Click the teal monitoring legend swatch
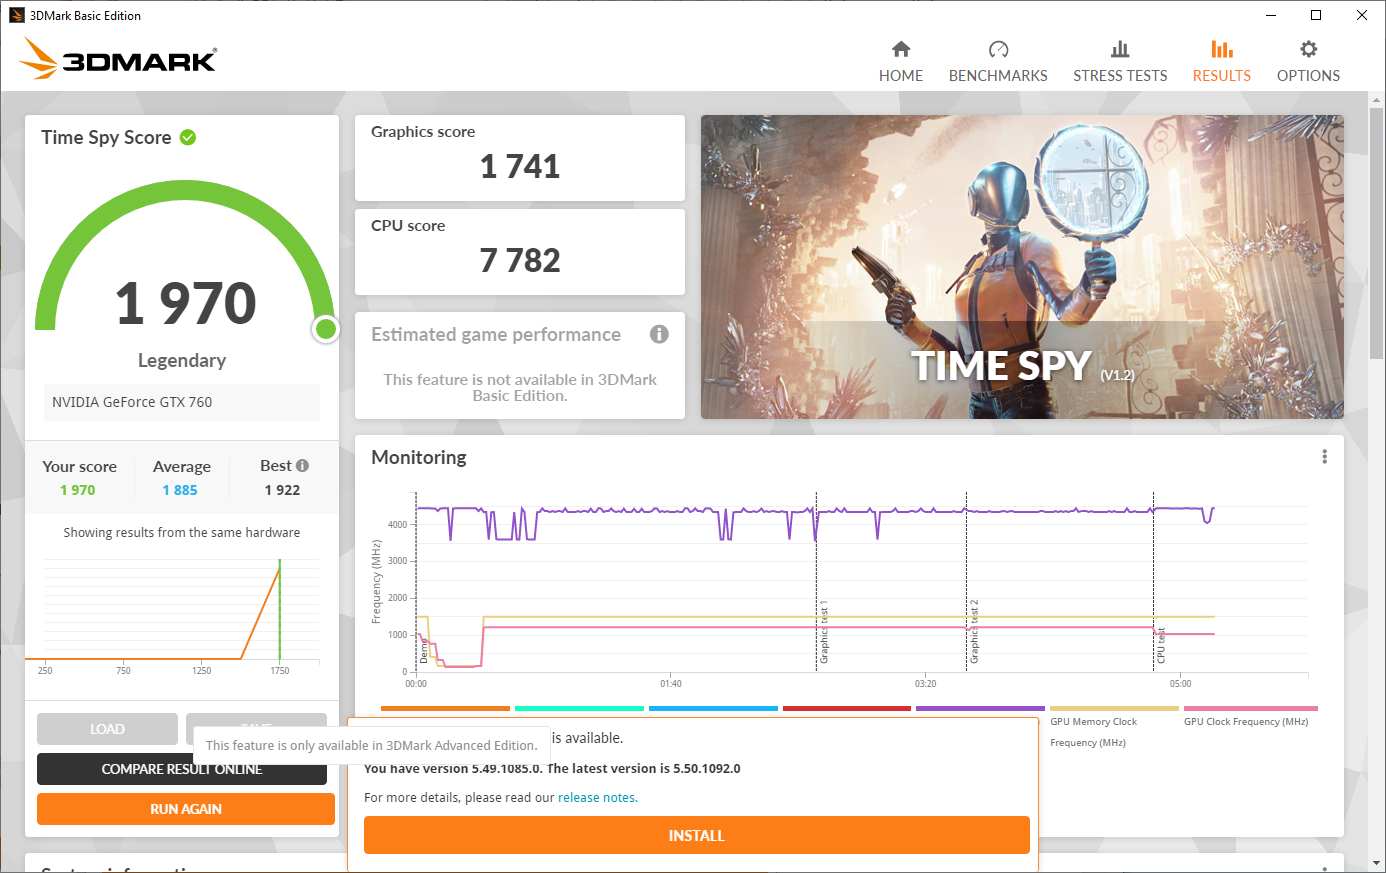The image size is (1386, 873). click(x=579, y=708)
